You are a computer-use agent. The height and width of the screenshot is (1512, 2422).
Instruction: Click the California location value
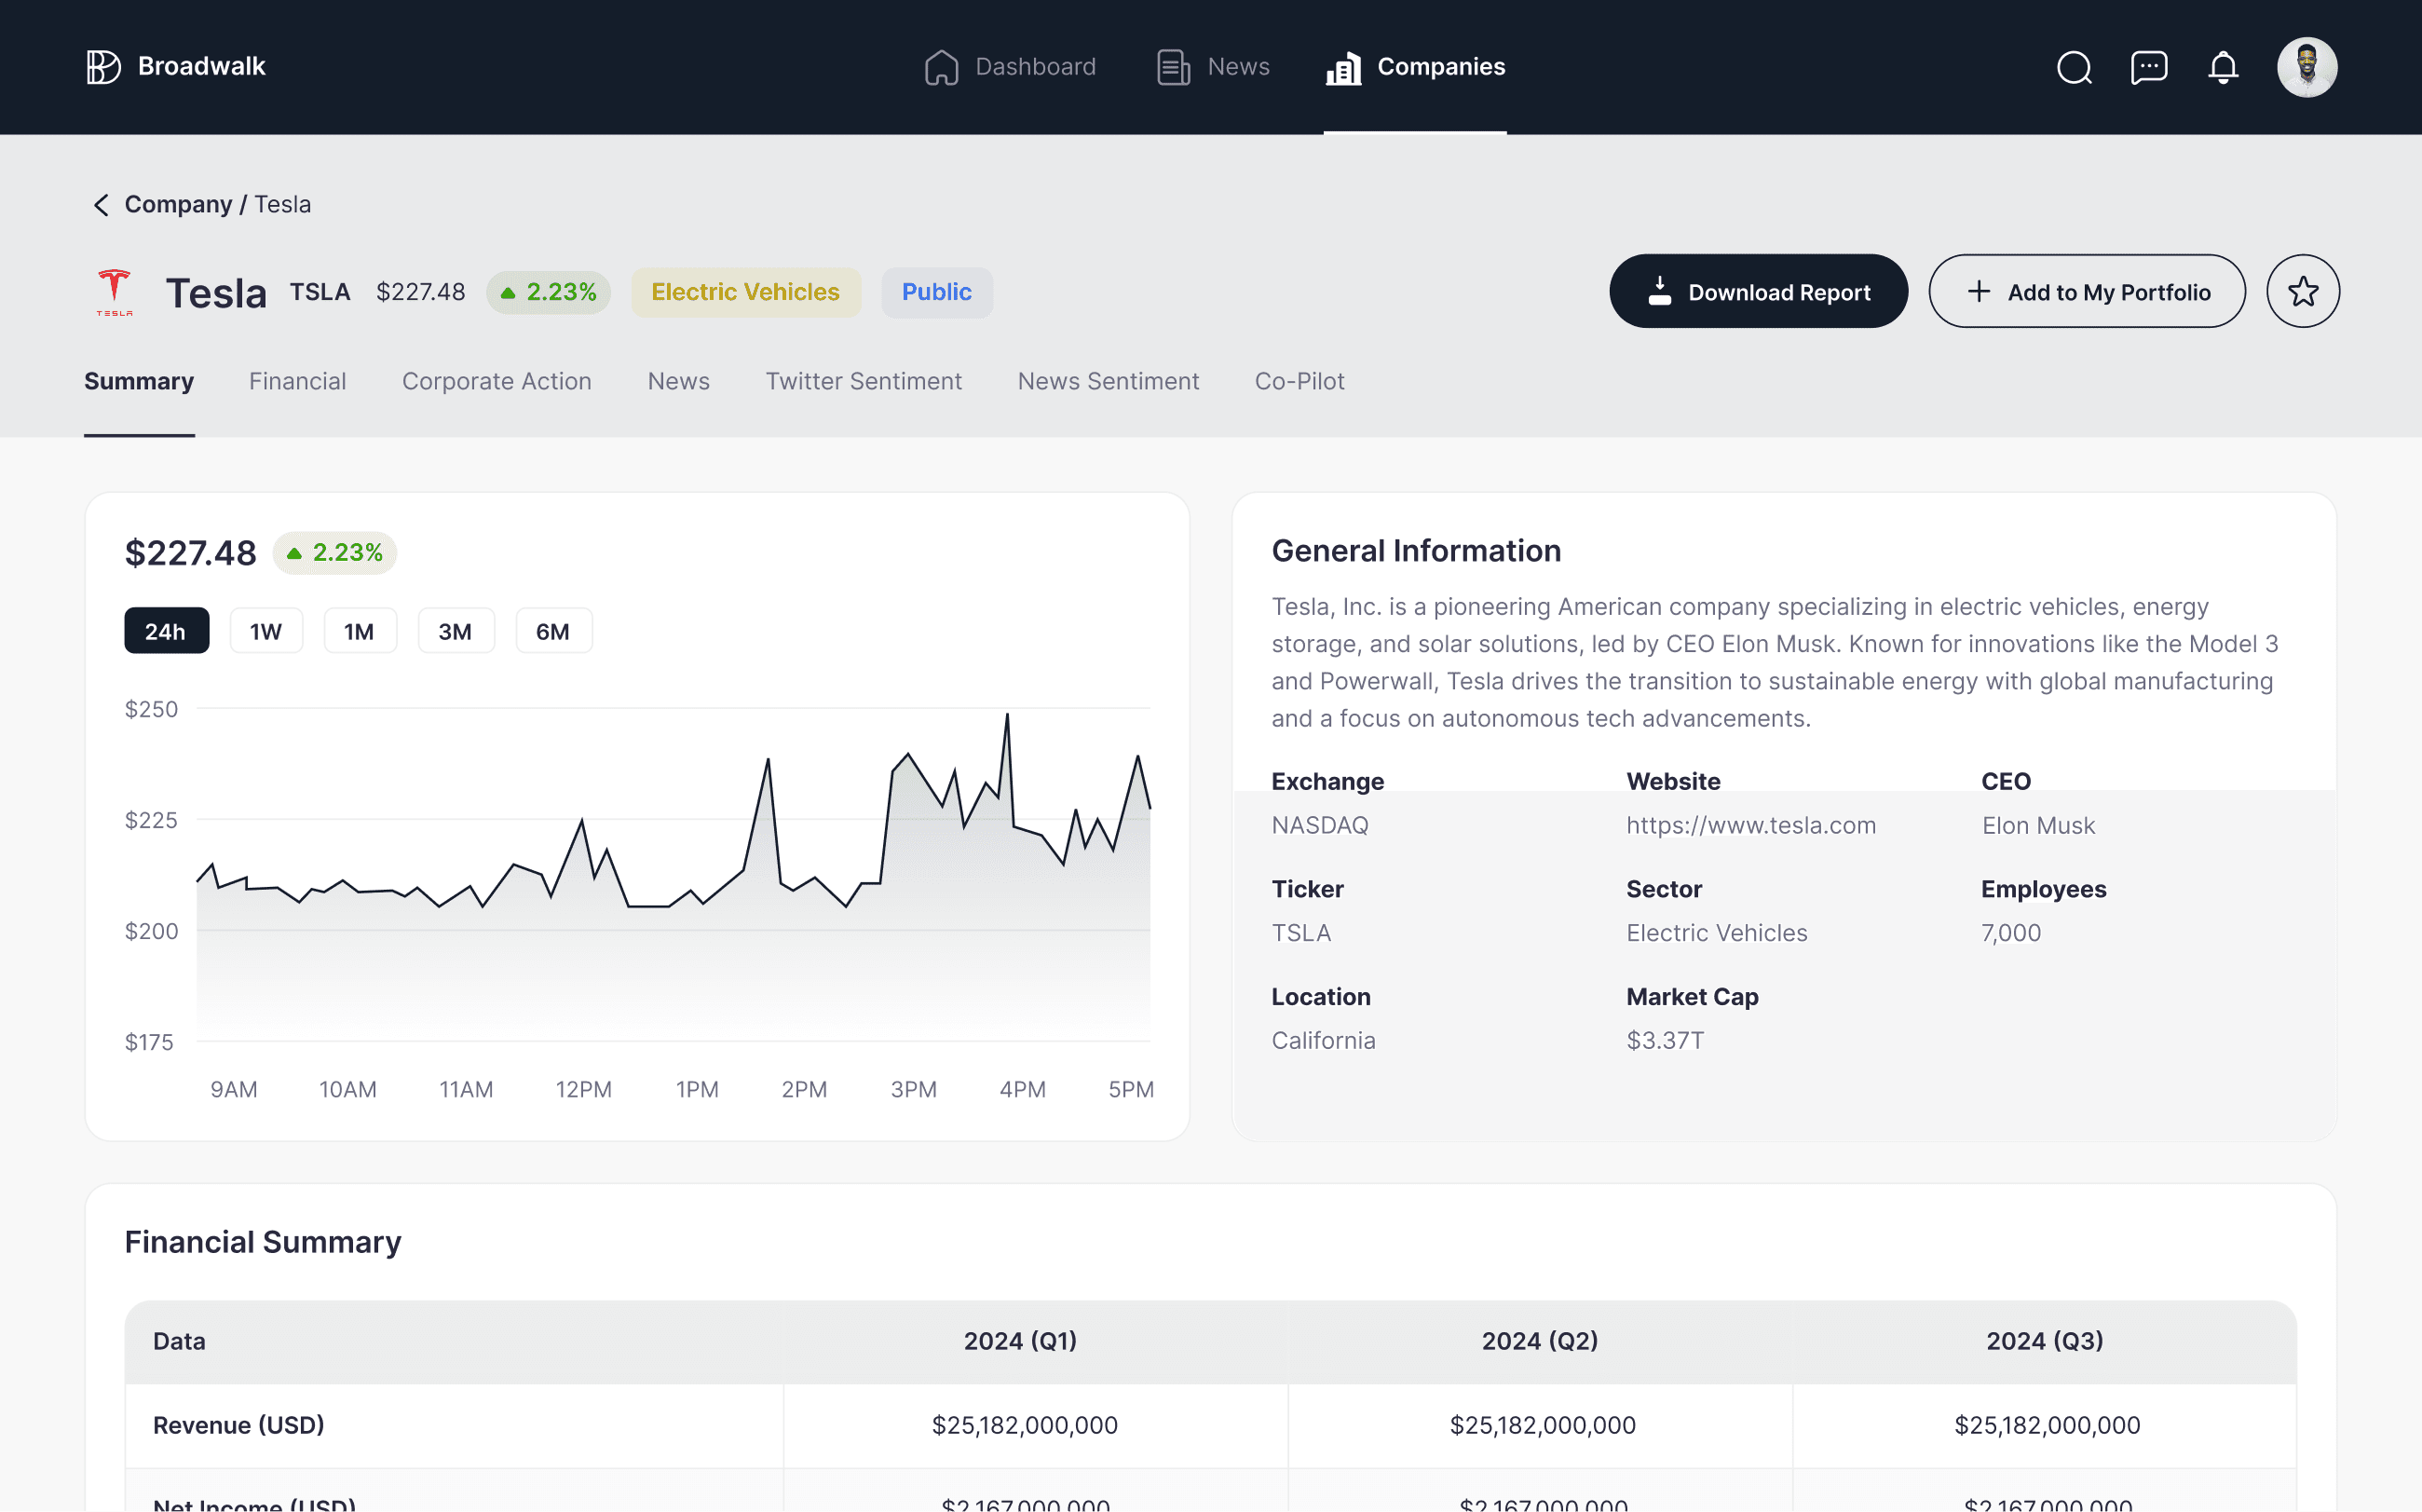coord(1324,1040)
